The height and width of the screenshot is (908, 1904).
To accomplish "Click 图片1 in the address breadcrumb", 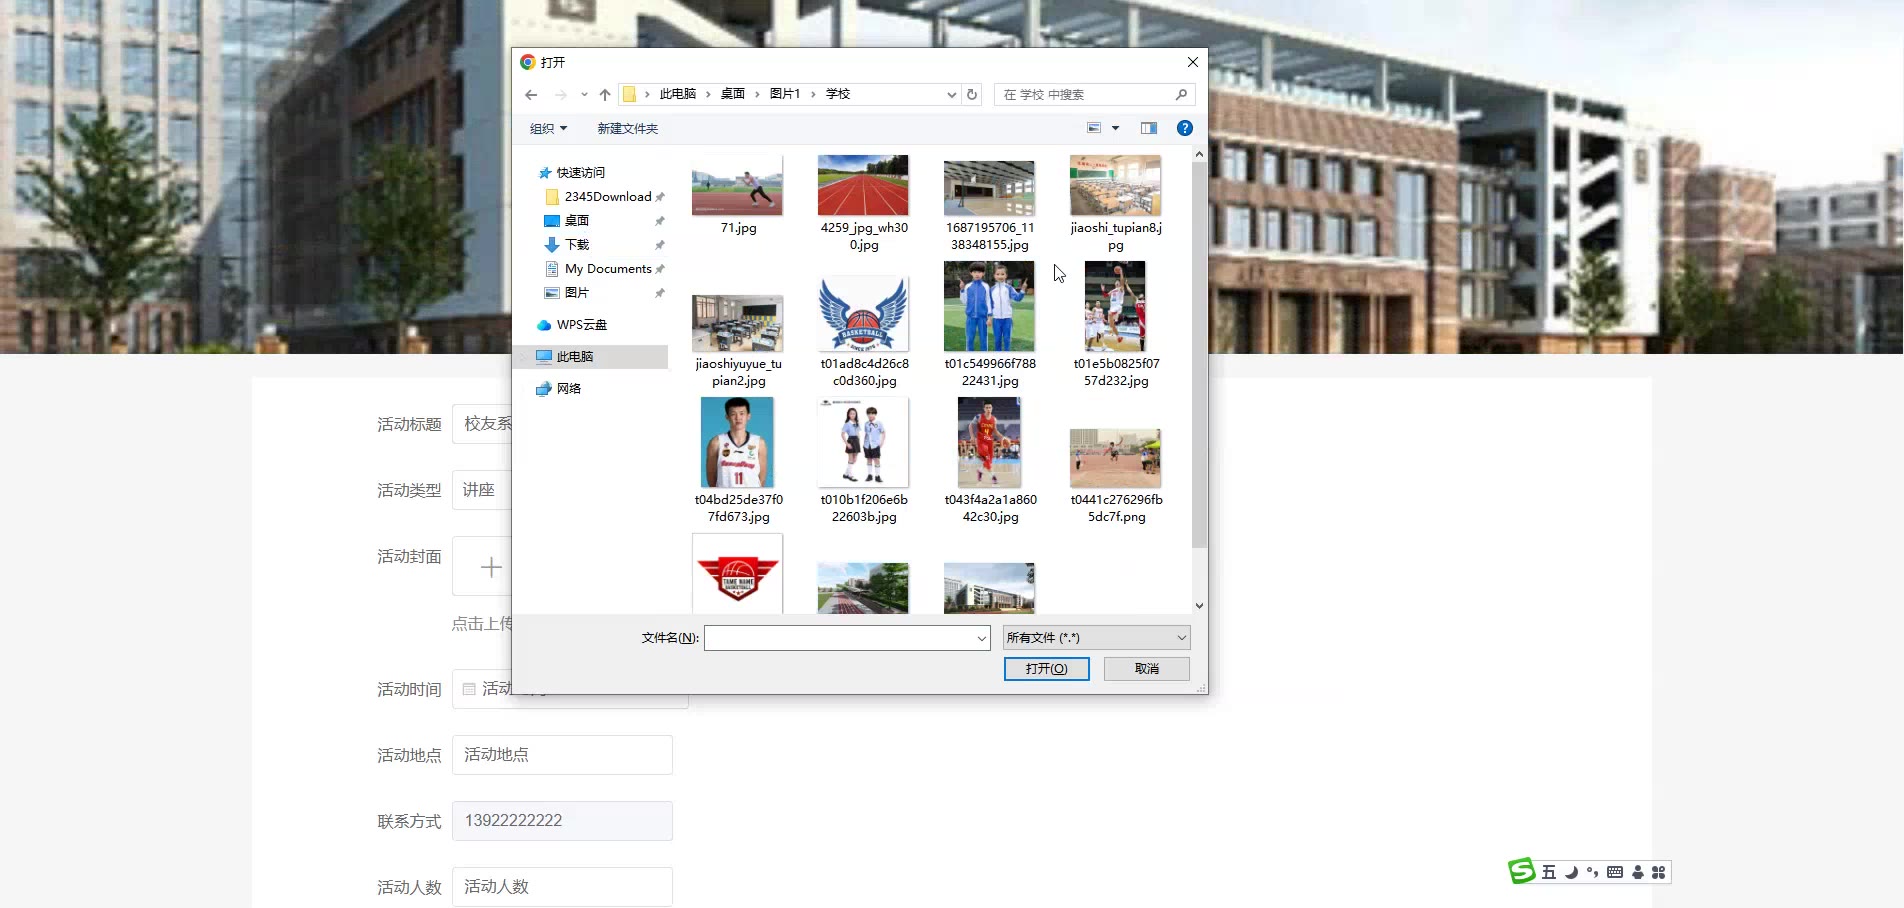I will (785, 94).
